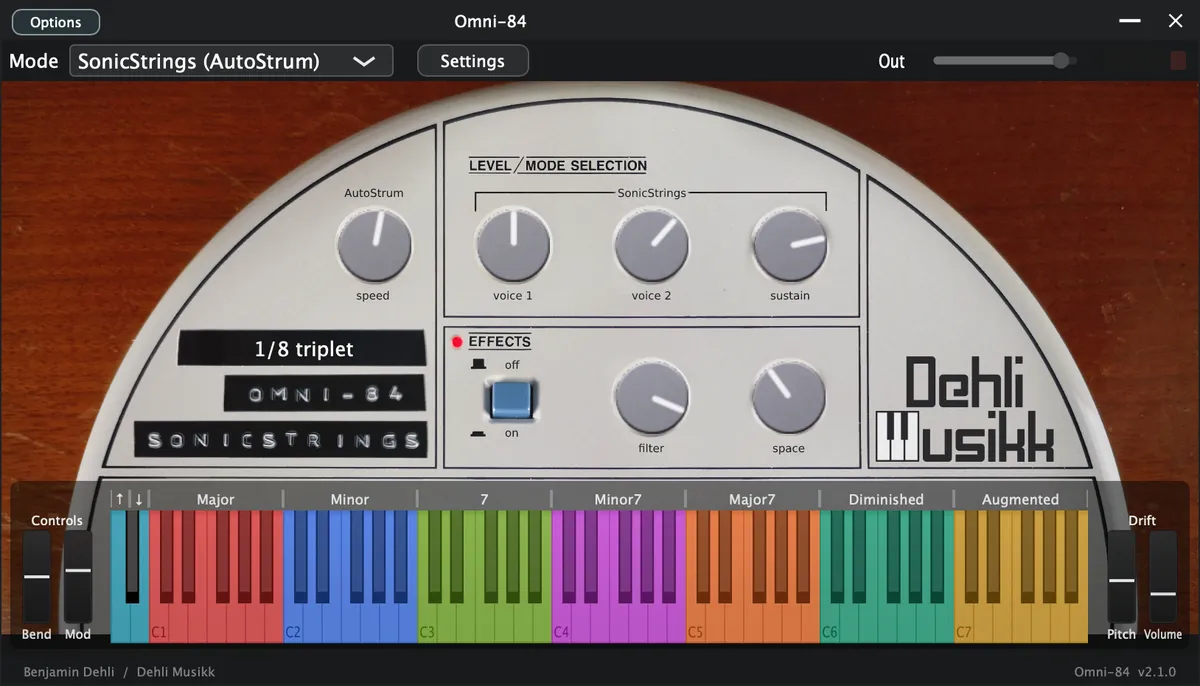Select the Minor chord section label
Screen dimensions: 1200x686
(350, 499)
